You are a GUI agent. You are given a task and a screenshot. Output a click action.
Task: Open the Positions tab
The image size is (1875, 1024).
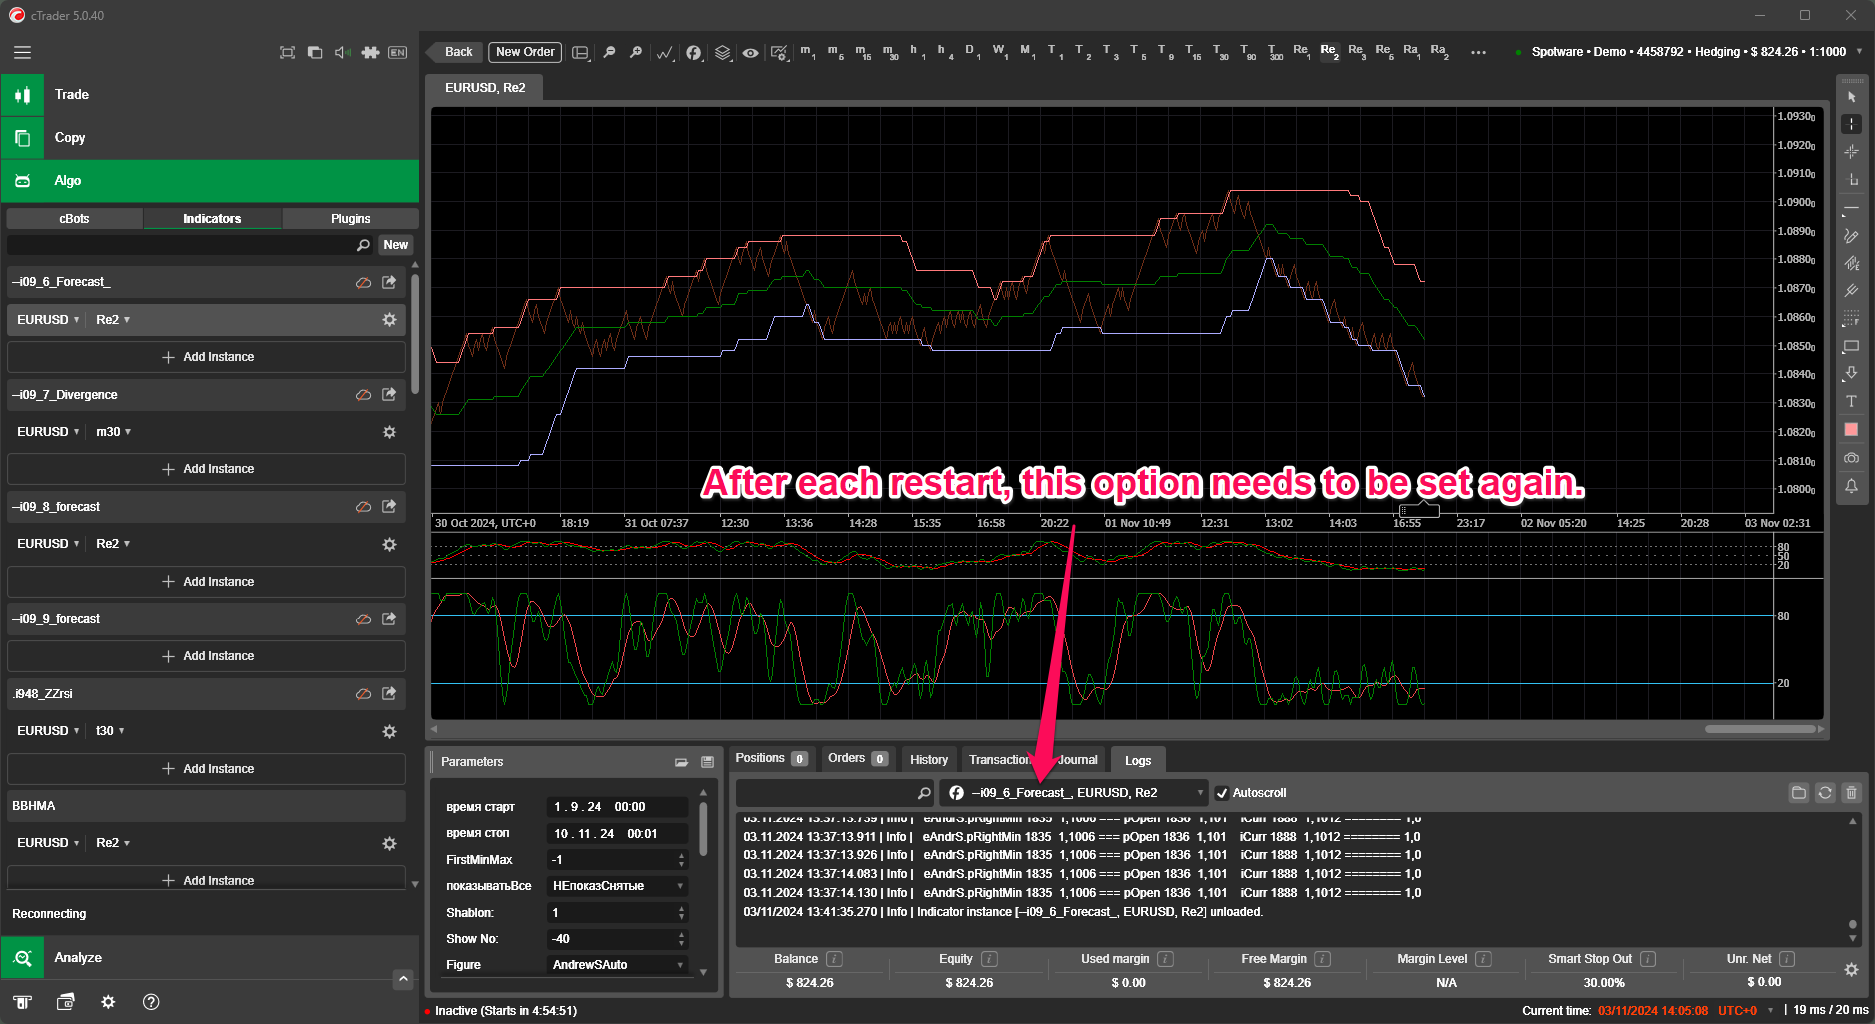[x=771, y=759]
